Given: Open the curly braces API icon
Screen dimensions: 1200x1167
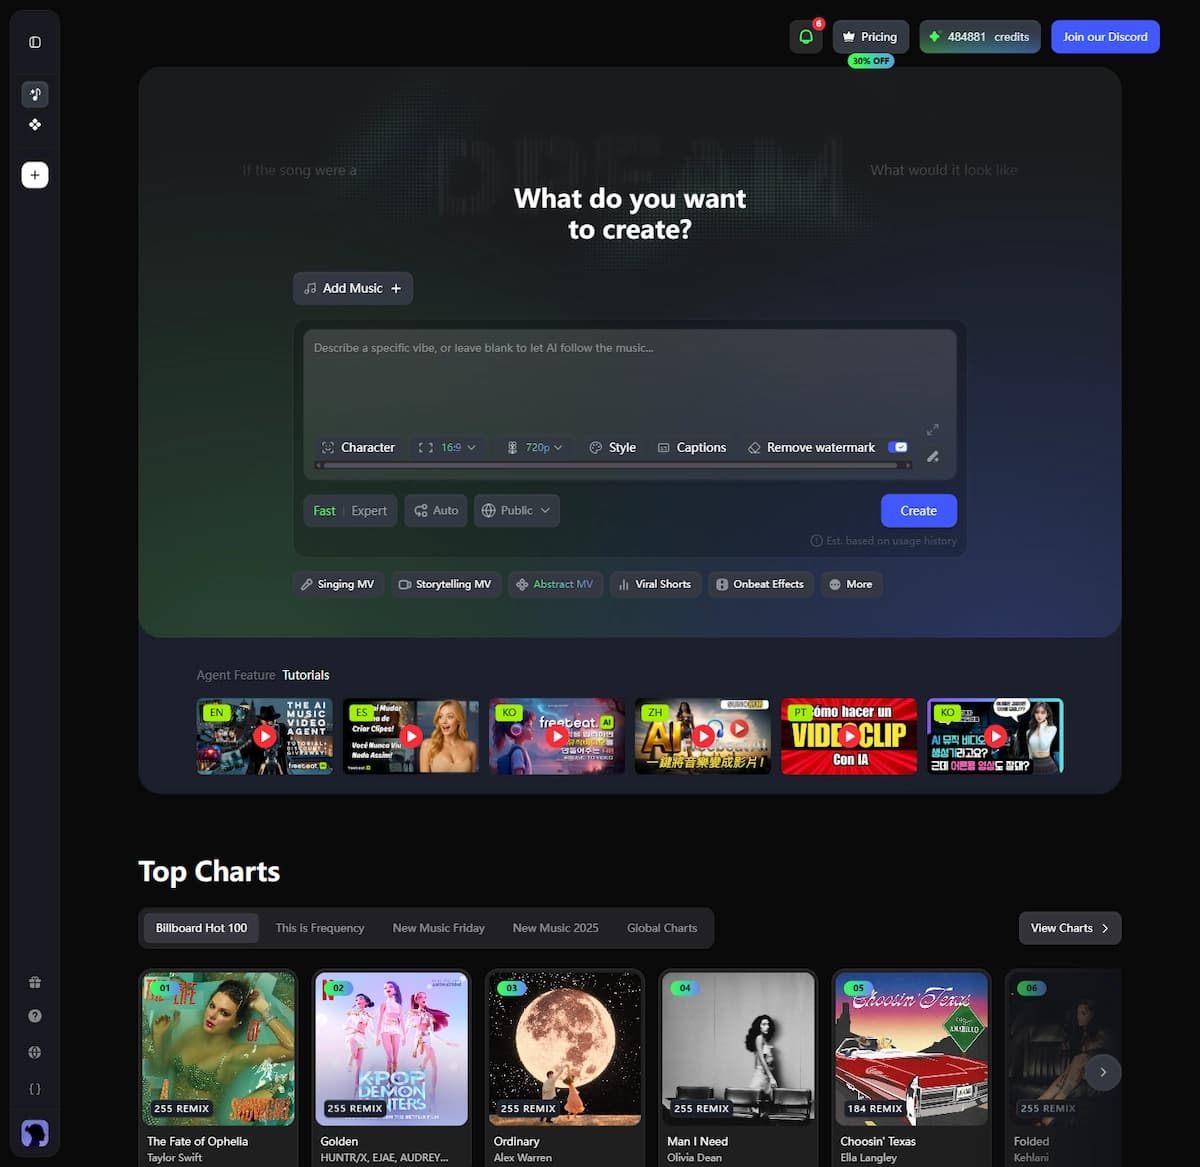Looking at the screenshot, I should [x=35, y=1089].
